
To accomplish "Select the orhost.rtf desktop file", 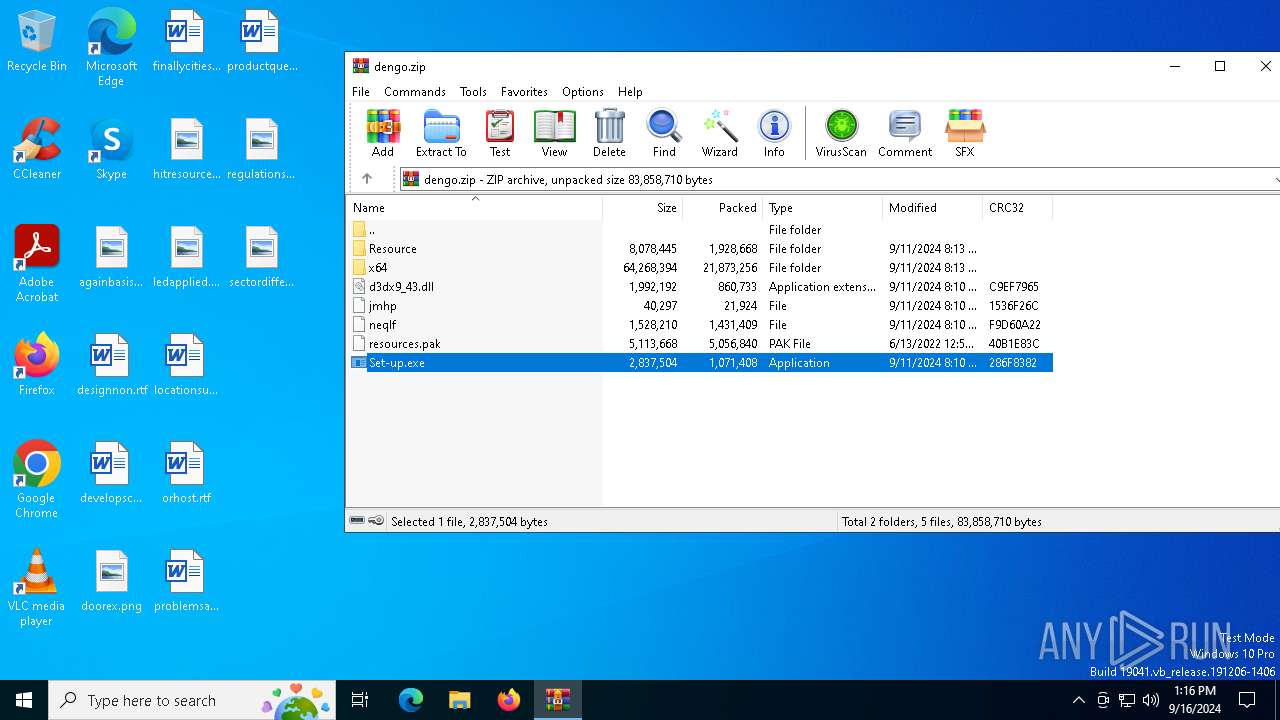I will point(186,472).
